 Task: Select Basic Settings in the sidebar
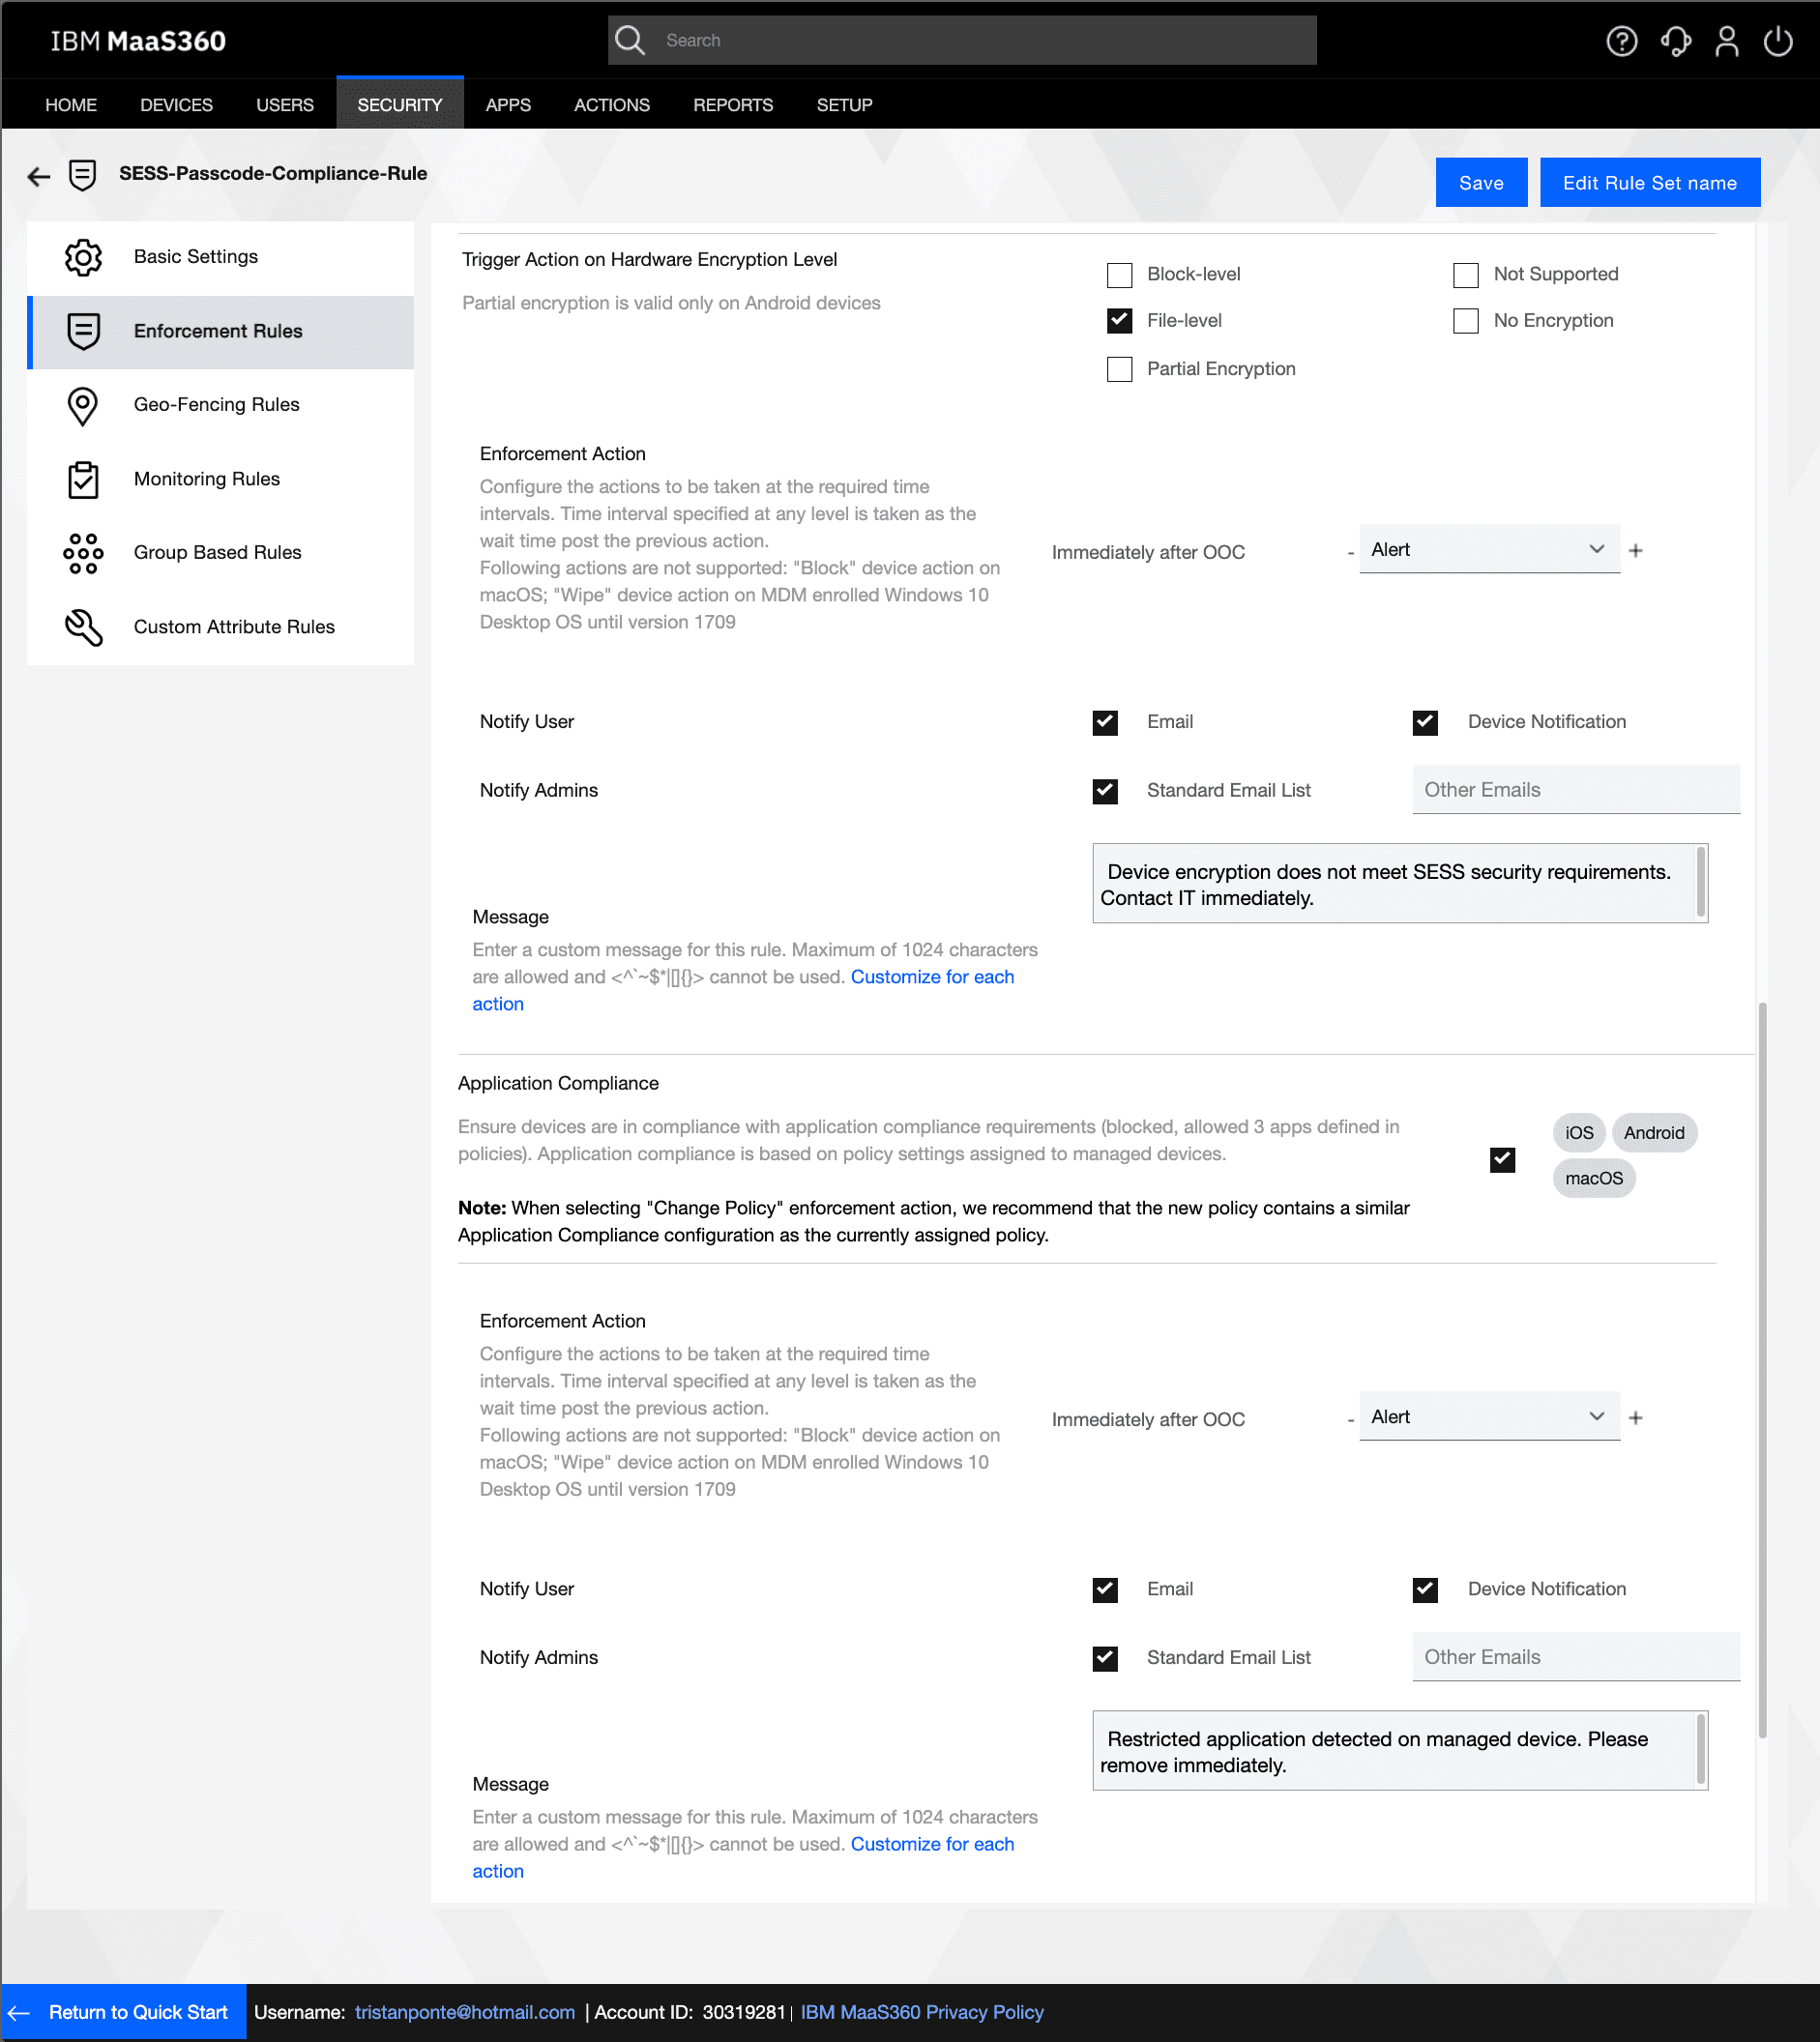pyautogui.click(x=220, y=257)
